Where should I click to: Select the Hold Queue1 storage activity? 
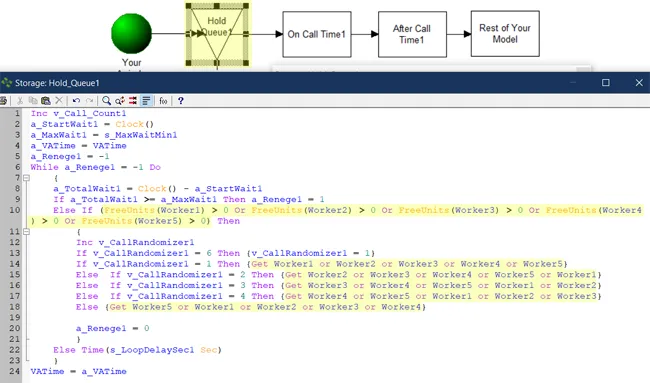pos(217,34)
